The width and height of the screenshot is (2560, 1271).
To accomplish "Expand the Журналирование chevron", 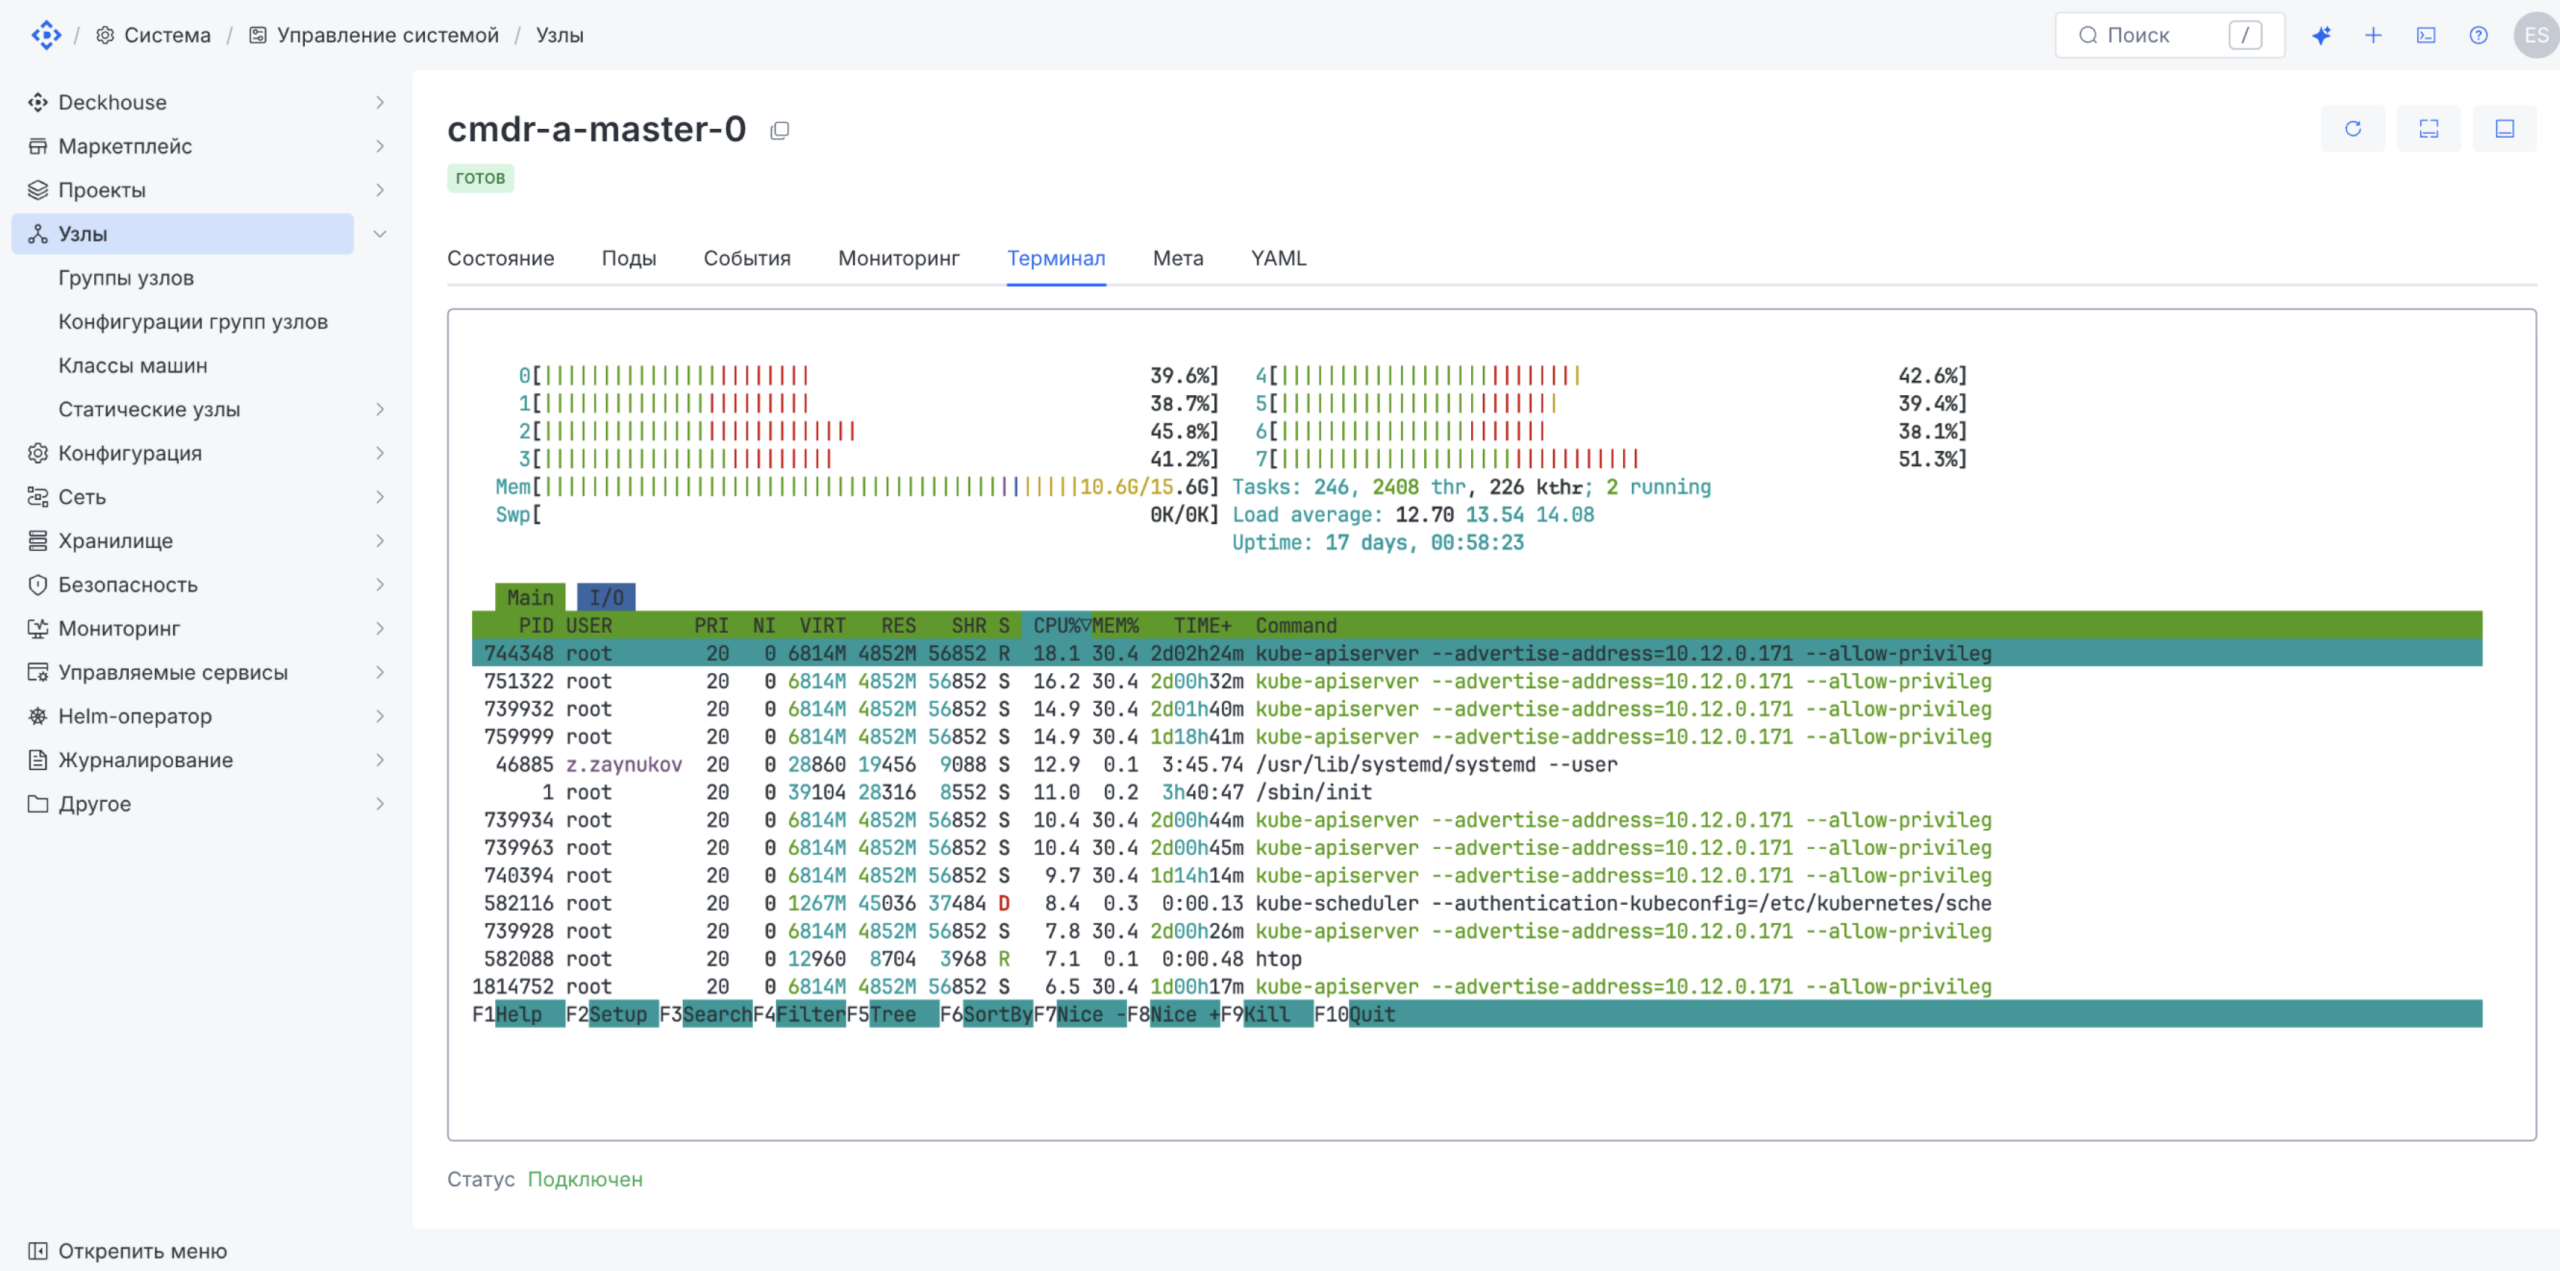I will [380, 760].
